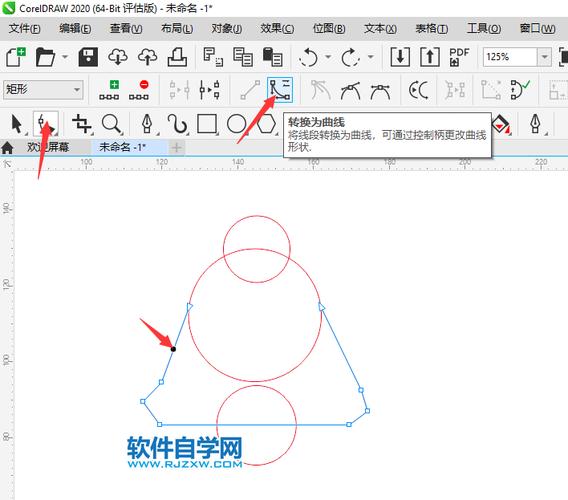The width and height of the screenshot is (568, 500).
Task: Open the 对象(J) menu
Action: (227, 28)
